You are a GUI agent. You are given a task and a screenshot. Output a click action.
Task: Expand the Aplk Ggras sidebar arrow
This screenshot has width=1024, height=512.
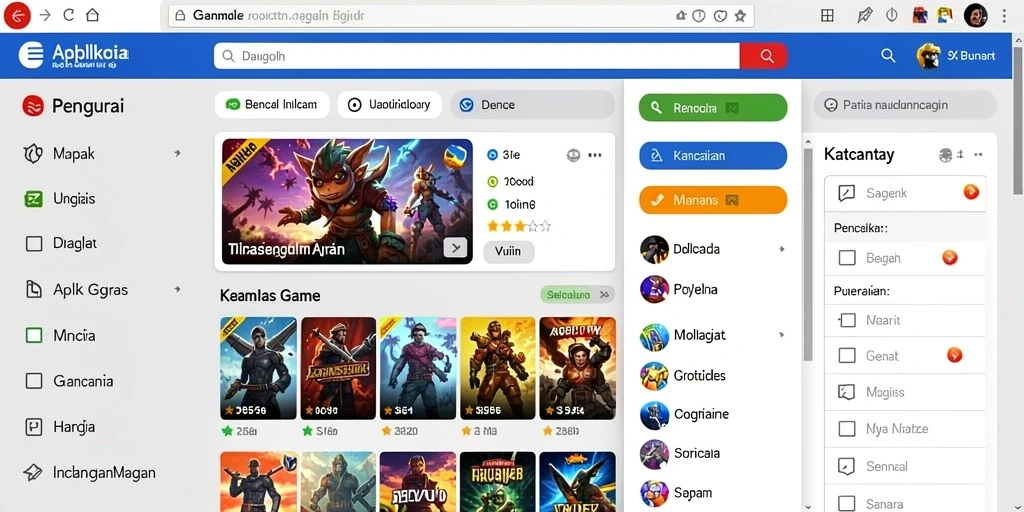(177, 289)
